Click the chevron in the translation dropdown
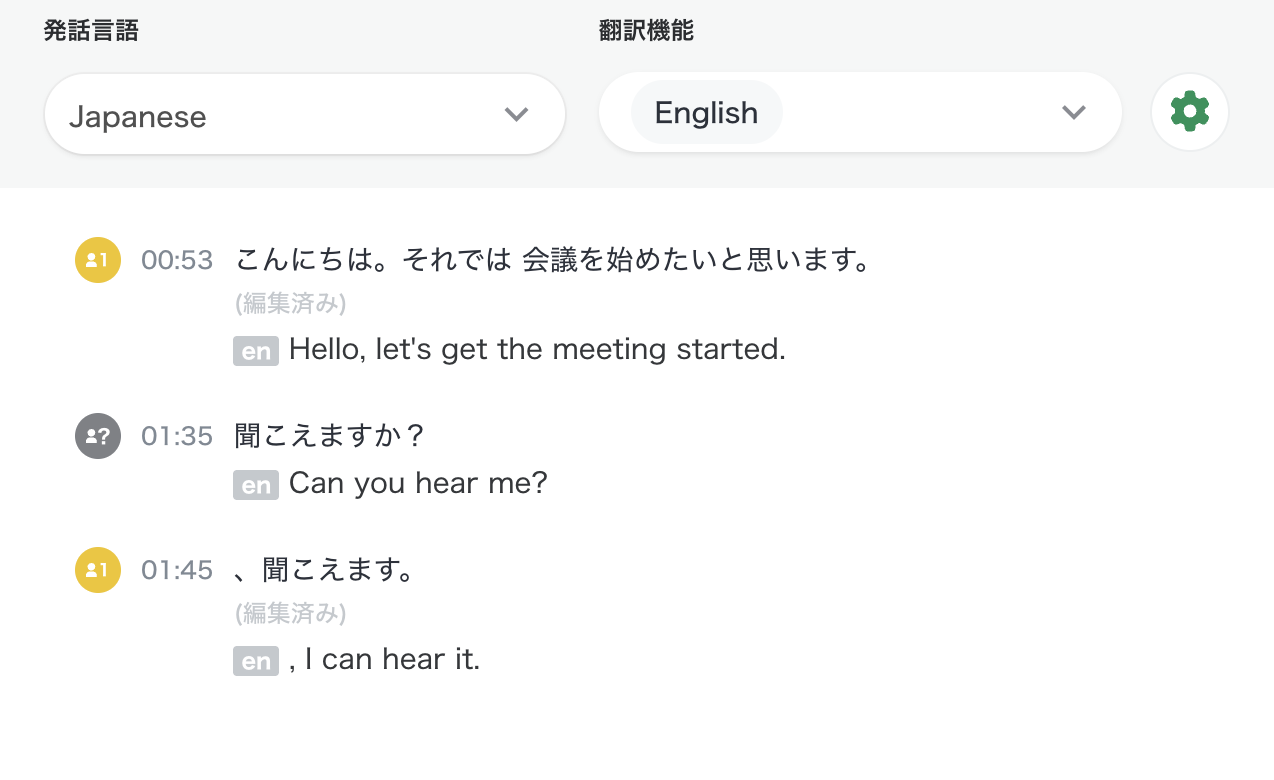Viewport: 1274px width, 780px height. click(1074, 112)
